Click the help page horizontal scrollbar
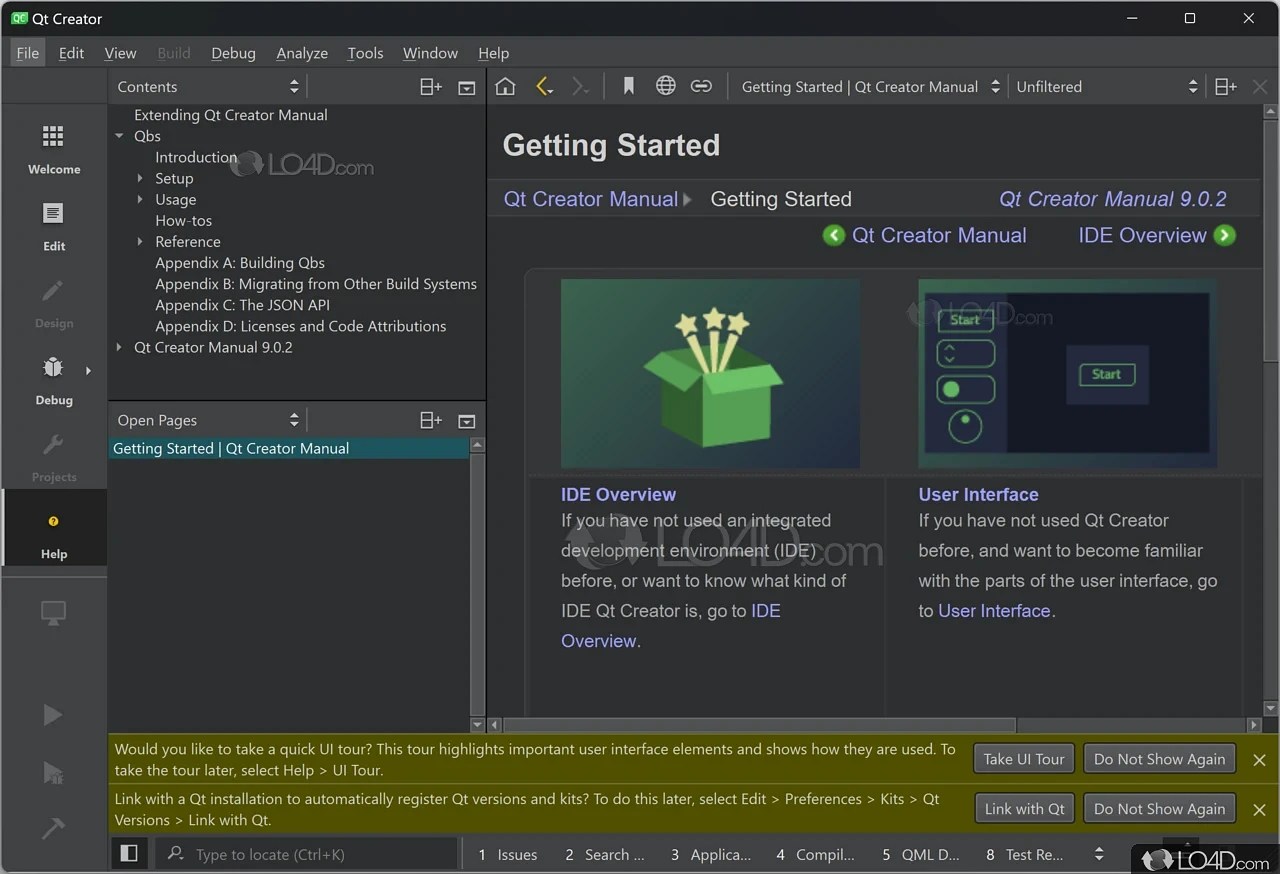1280x874 pixels. coord(759,725)
